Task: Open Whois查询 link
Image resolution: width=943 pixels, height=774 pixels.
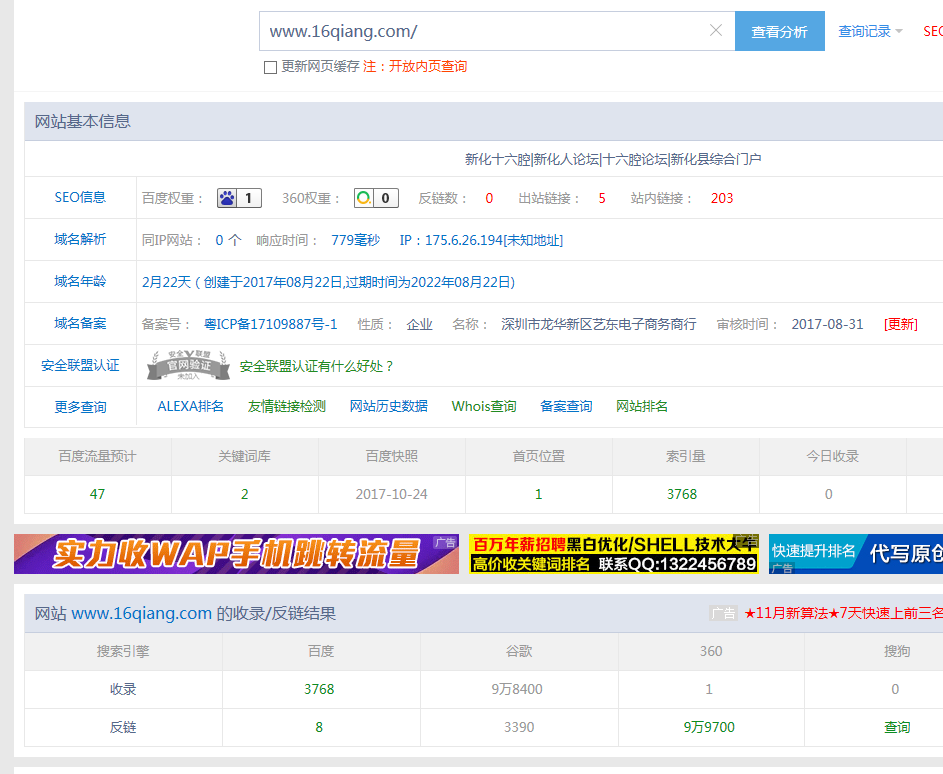Action: [484, 406]
